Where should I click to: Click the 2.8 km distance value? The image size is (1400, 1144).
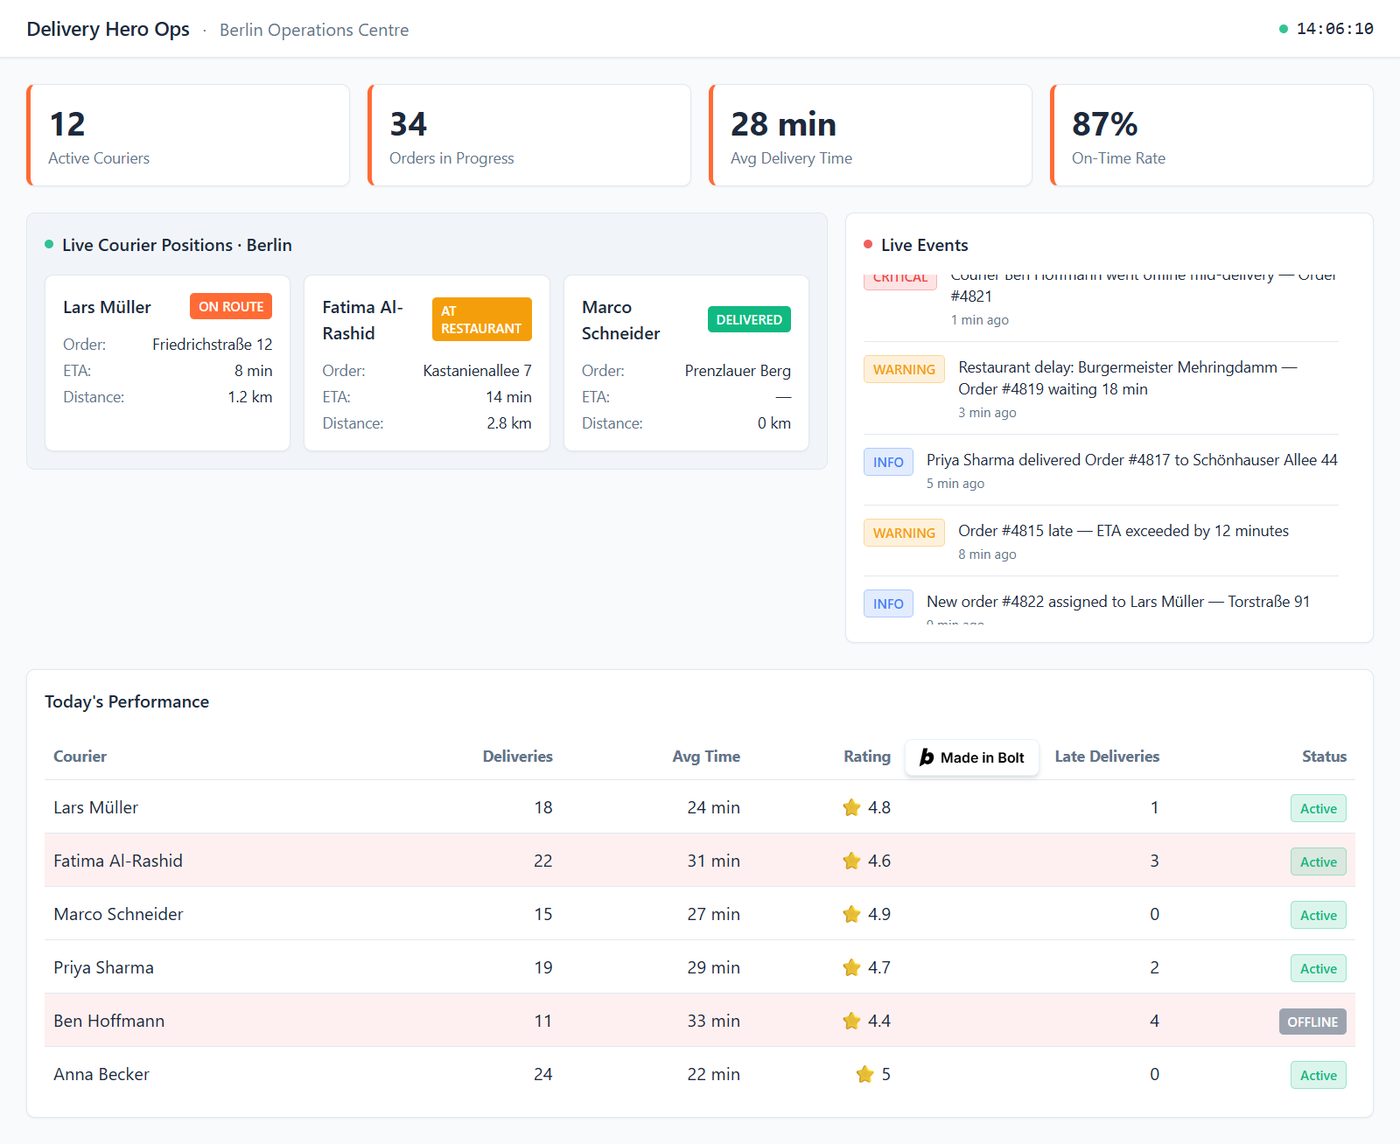click(509, 423)
